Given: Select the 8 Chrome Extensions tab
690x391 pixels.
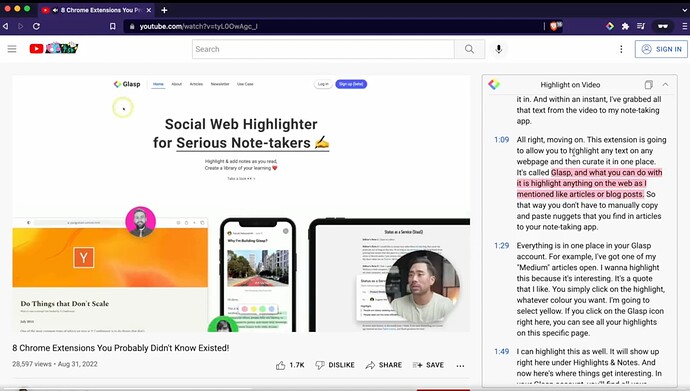Looking at the screenshot, I should click(96, 10).
